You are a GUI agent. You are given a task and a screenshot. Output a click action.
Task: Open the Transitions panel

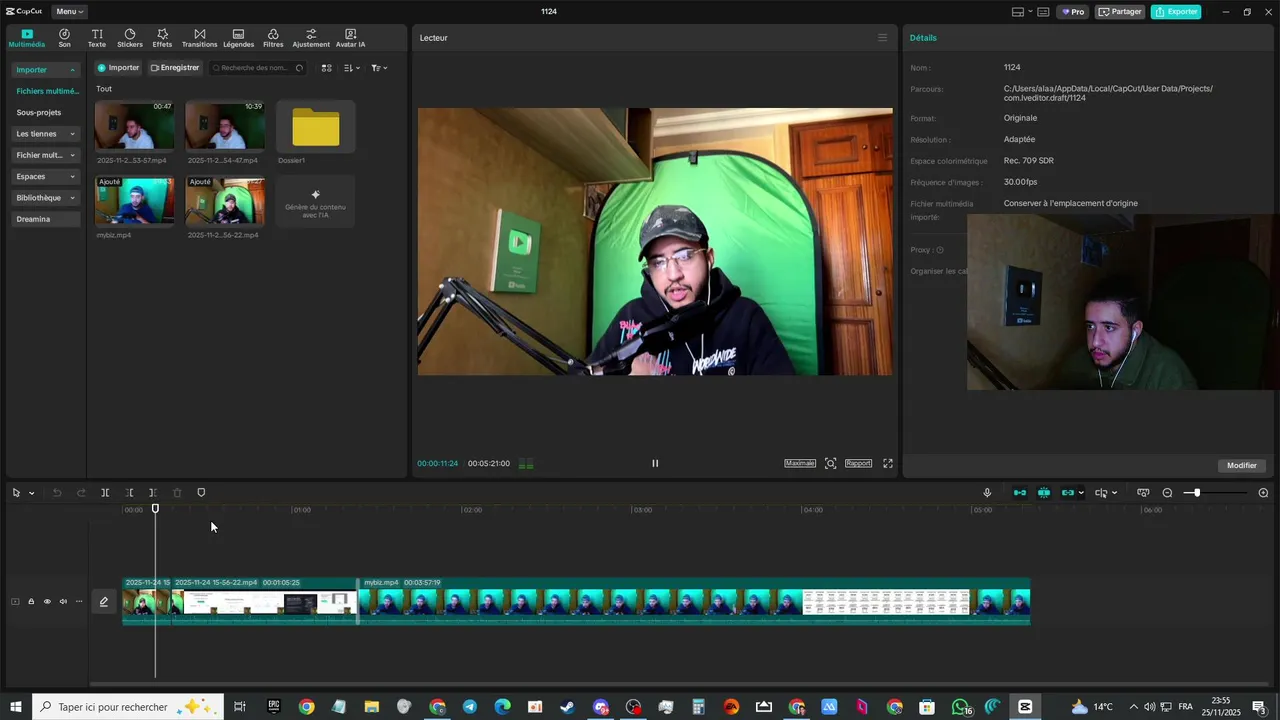pos(200,38)
